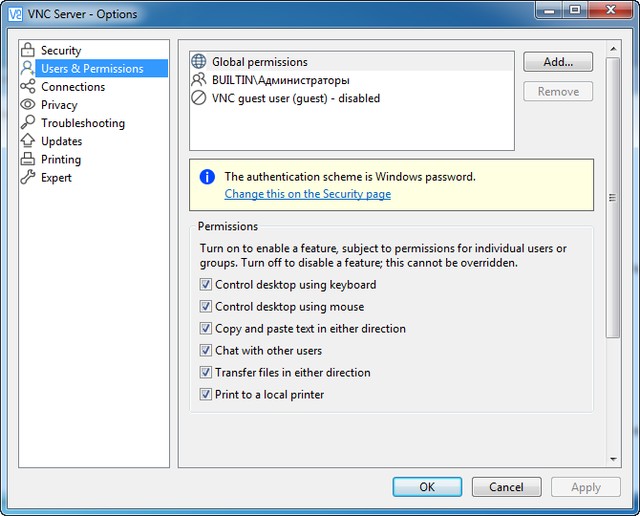Click the administrators group icon
The height and width of the screenshot is (516, 640).
click(x=199, y=79)
